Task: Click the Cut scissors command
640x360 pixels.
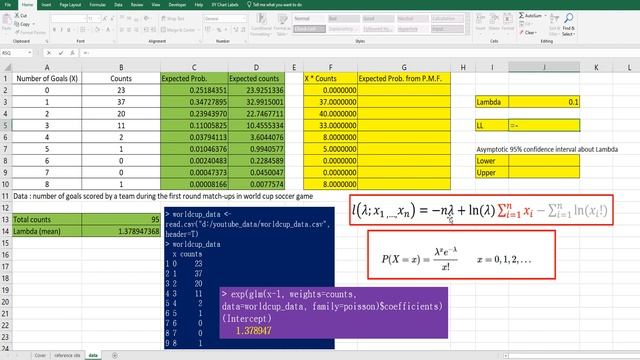Action: (x=21, y=16)
